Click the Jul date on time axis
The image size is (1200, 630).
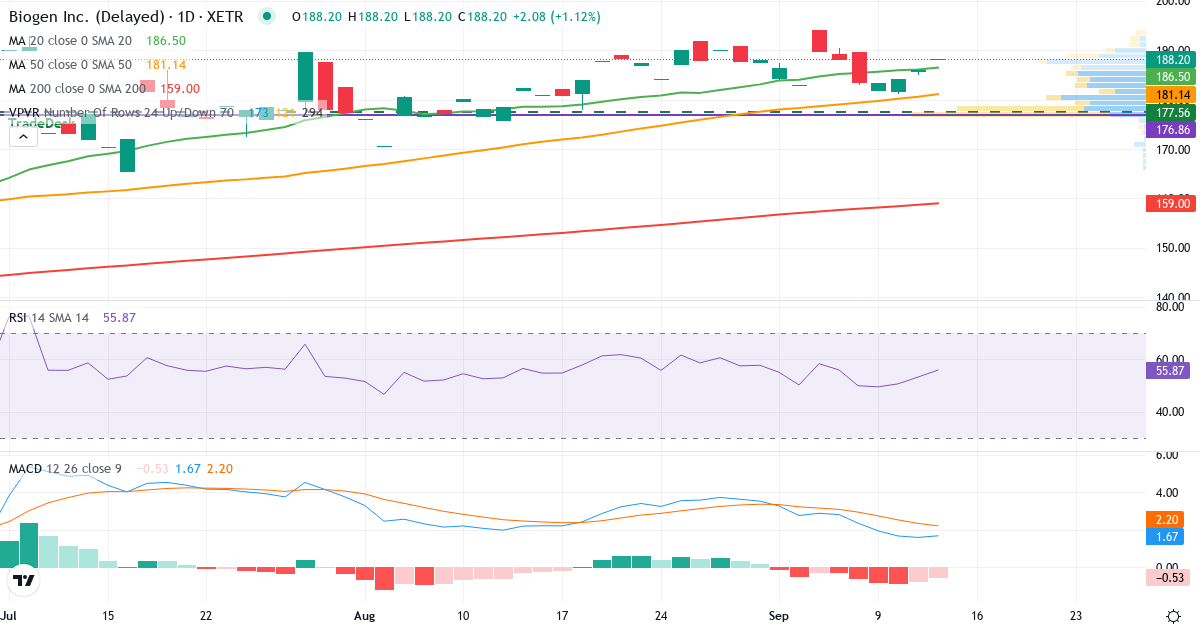[10, 616]
